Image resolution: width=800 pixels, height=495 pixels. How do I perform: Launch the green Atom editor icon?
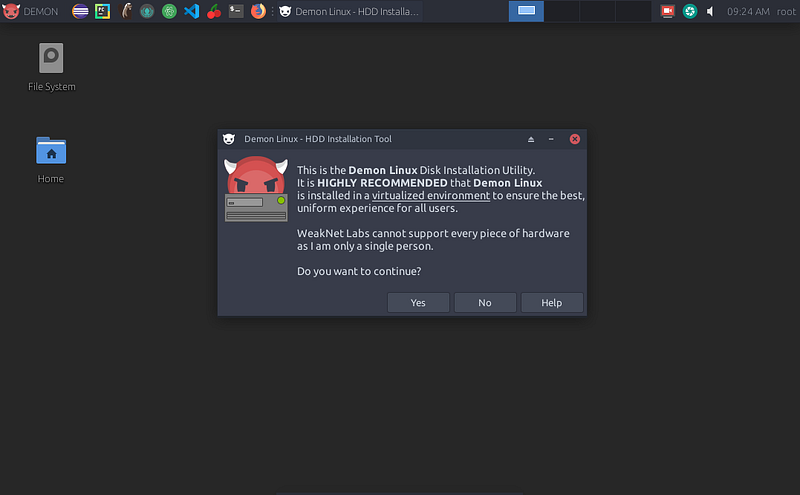click(169, 11)
